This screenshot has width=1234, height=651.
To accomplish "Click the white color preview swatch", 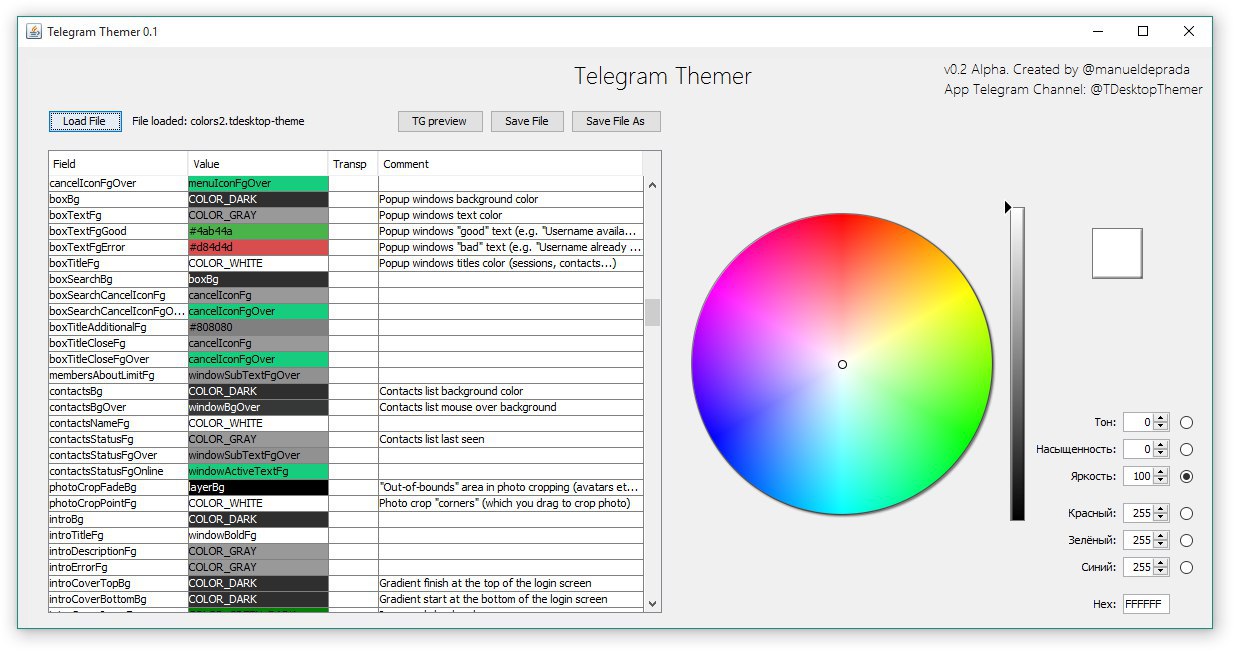I will pos(1117,253).
